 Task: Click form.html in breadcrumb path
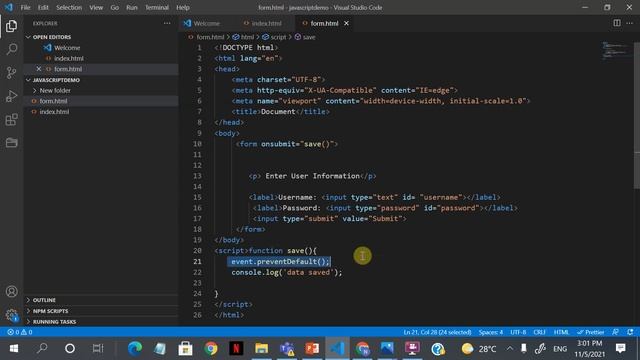point(210,37)
